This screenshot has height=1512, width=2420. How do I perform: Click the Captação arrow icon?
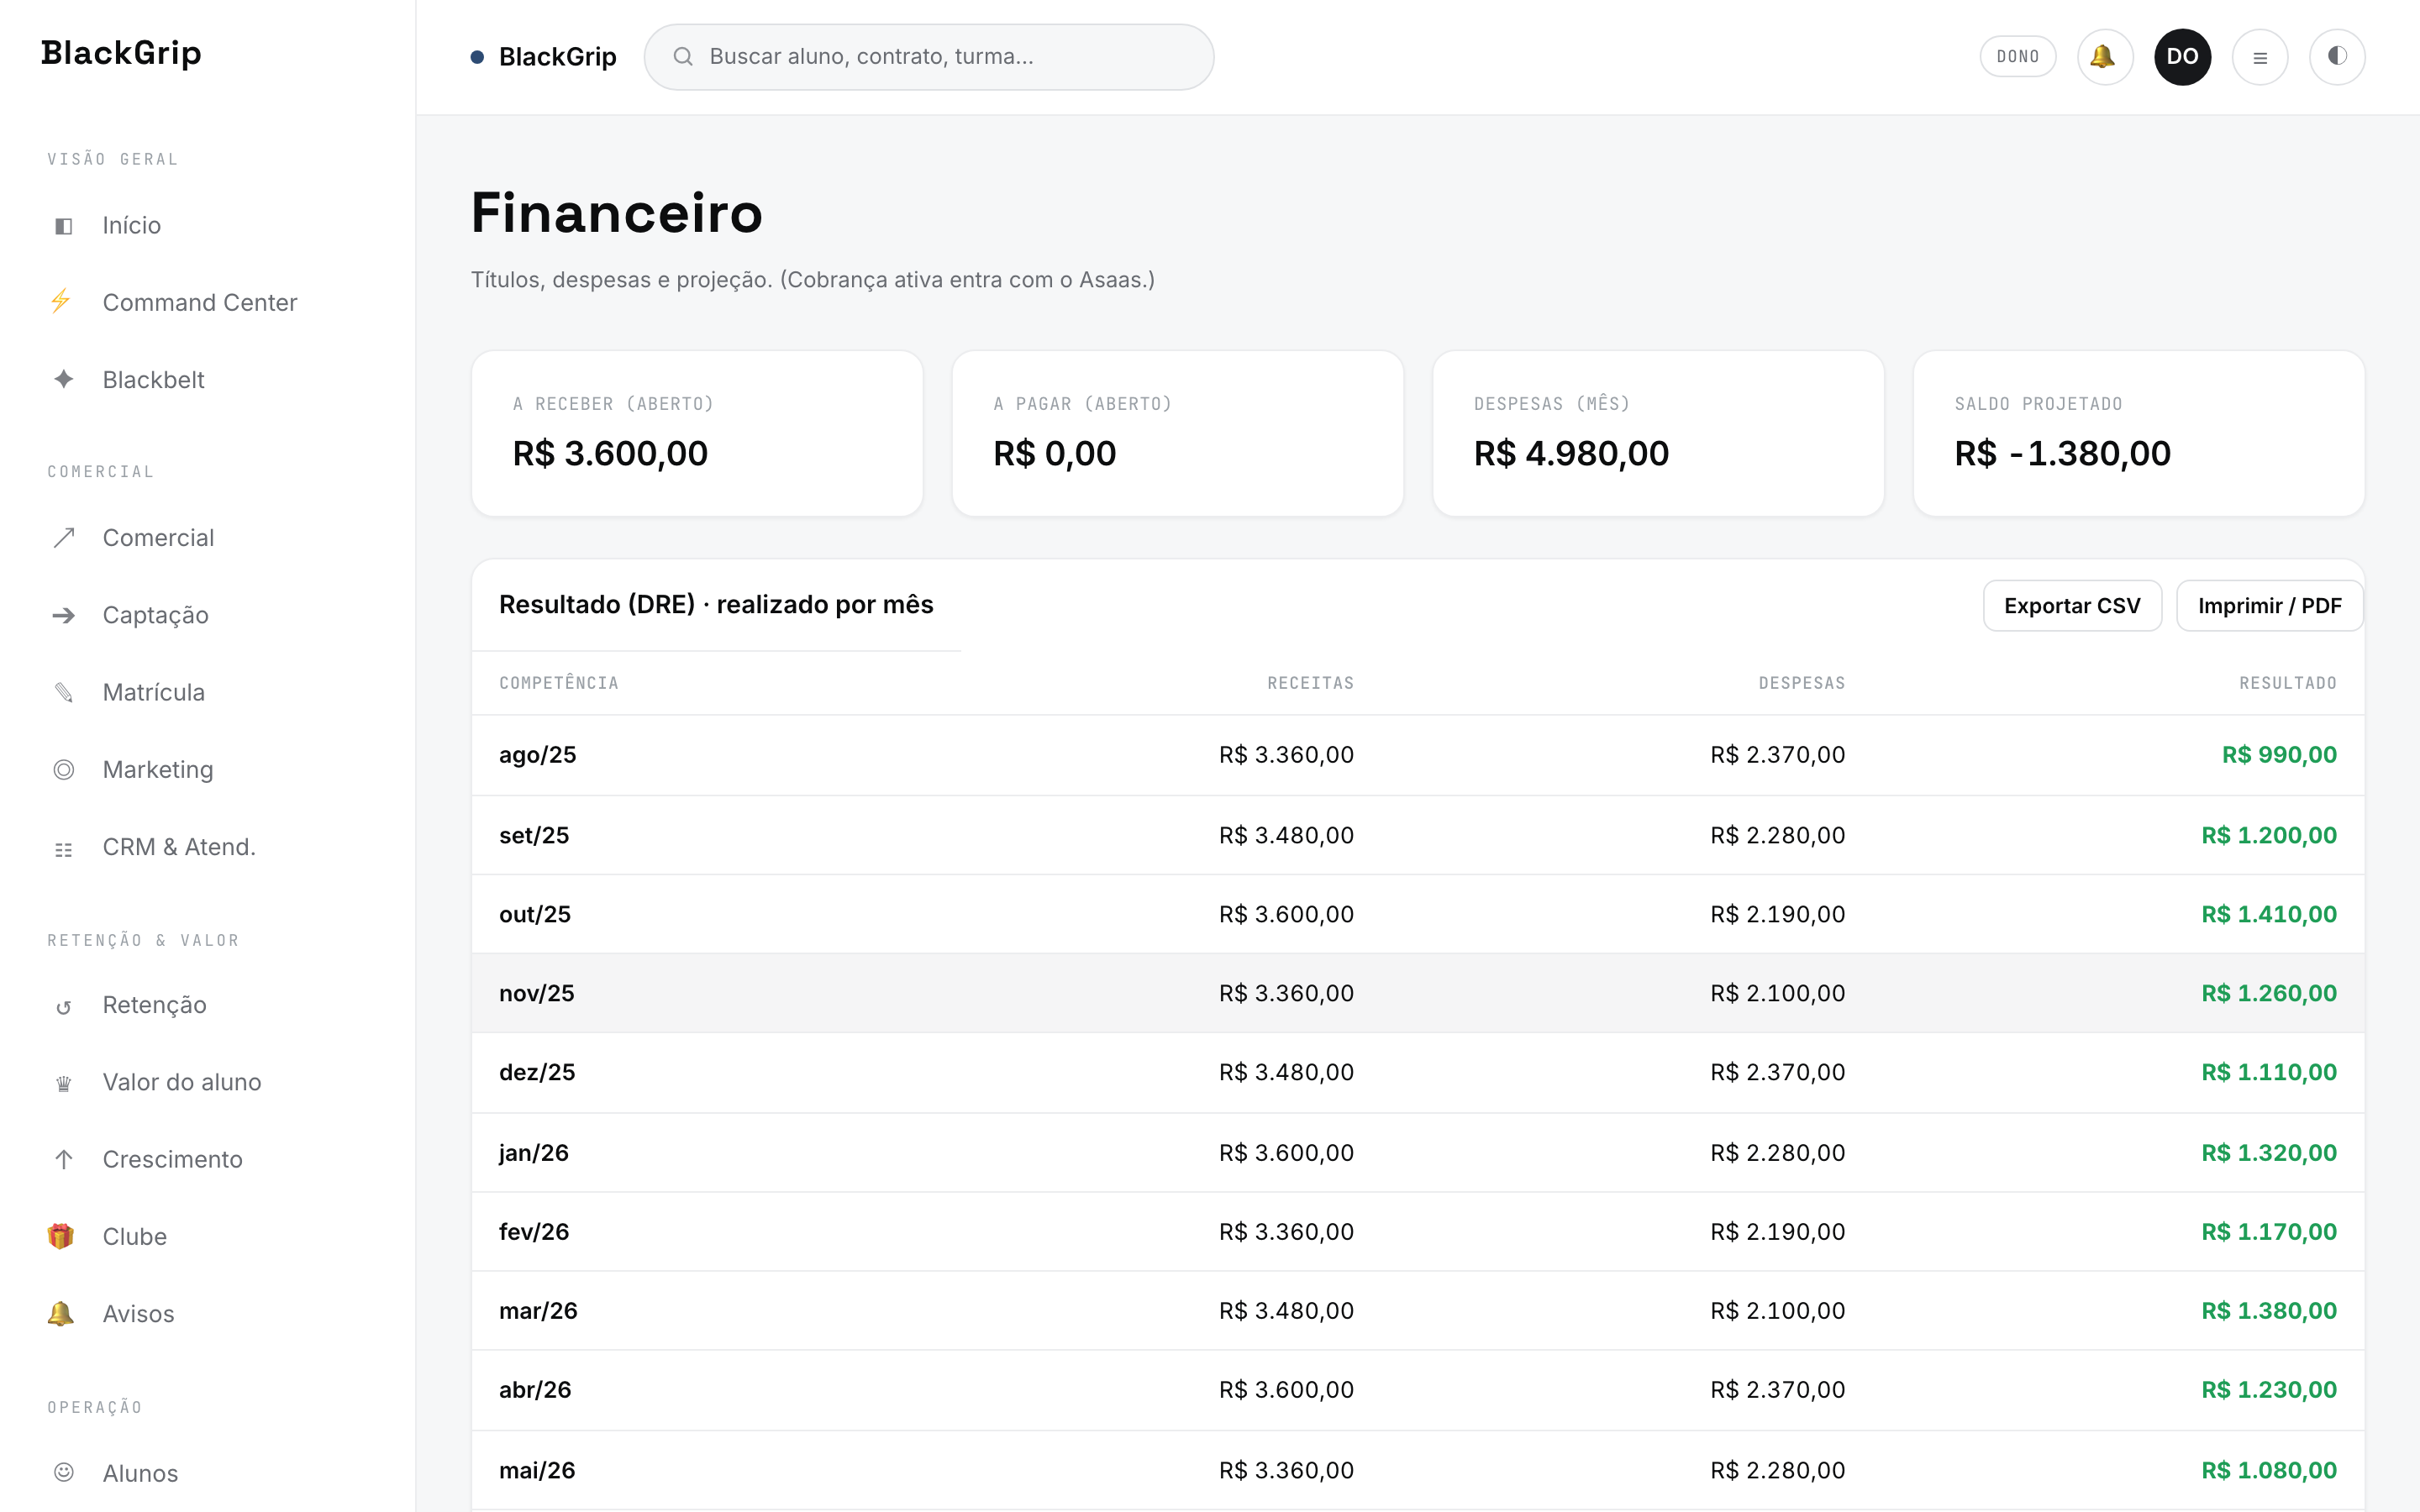point(63,615)
